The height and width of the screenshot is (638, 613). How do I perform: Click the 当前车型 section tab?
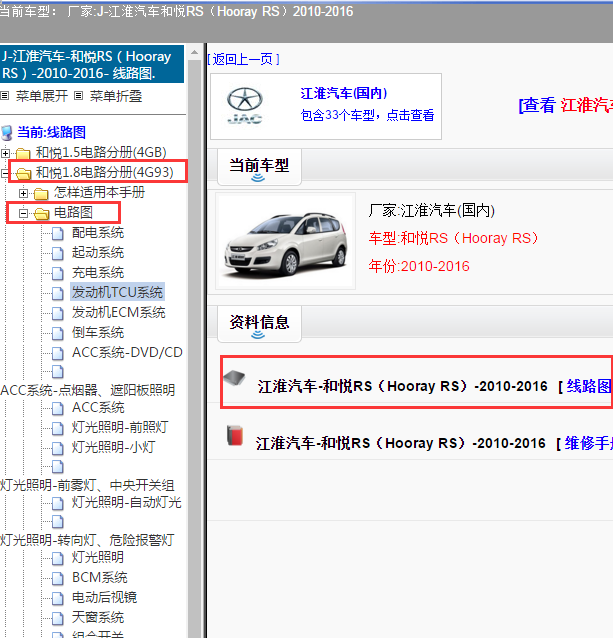(259, 167)
